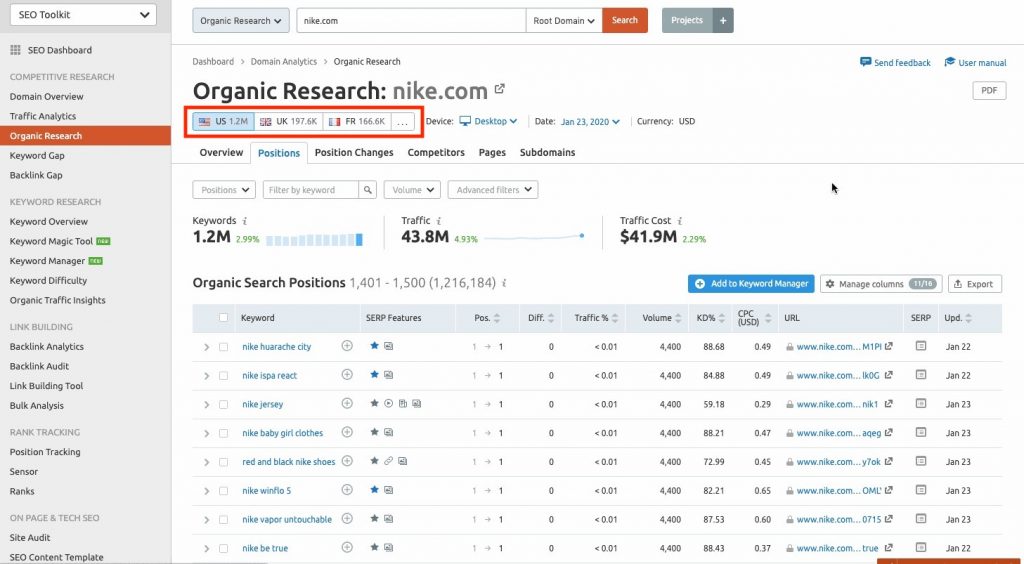Viewport: 1024px width, 564px height.
Task: Click the plus button next to Projects
Action: (723, 20)
